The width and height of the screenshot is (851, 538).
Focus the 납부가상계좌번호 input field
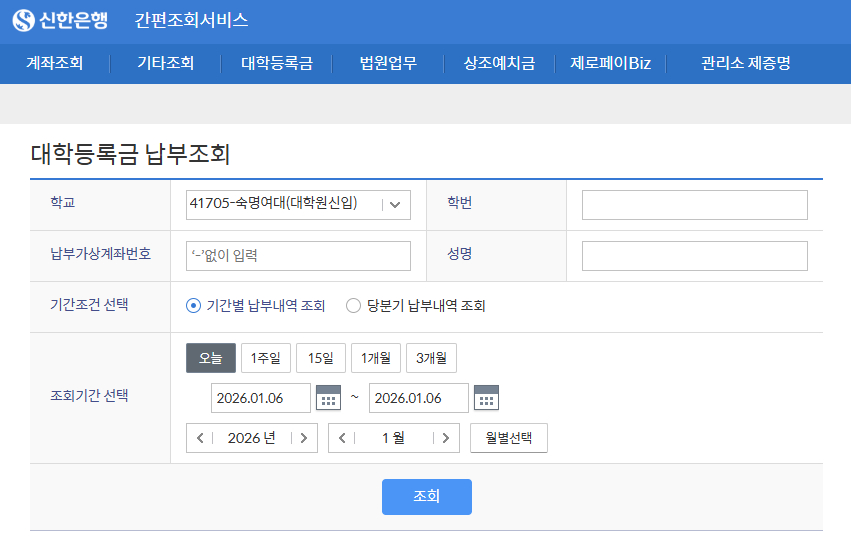pyautogui.click(x=298, y=256)
